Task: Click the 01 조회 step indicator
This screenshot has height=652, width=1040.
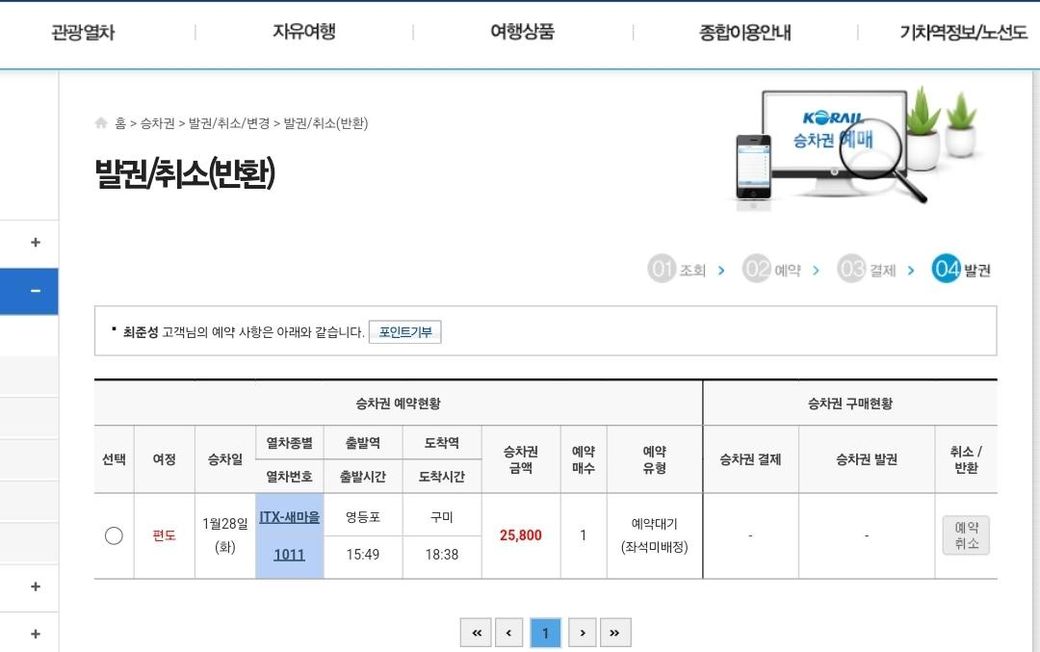Action: tap(677, 269)
